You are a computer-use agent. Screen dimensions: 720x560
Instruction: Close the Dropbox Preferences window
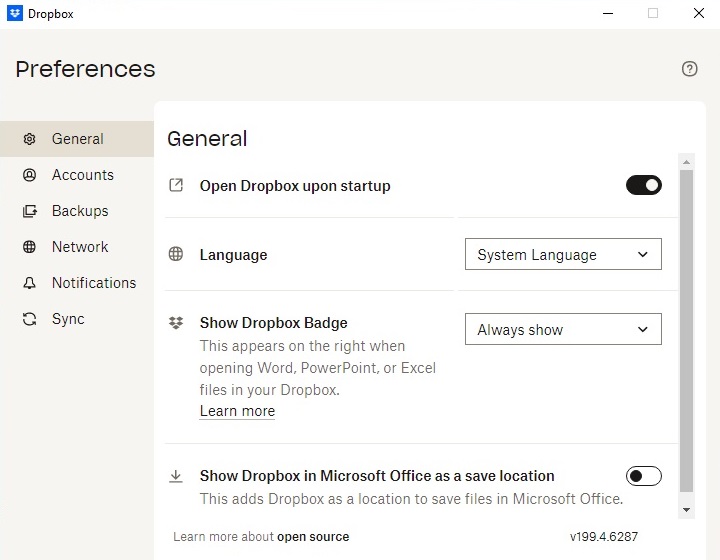(x=698, y=13)
